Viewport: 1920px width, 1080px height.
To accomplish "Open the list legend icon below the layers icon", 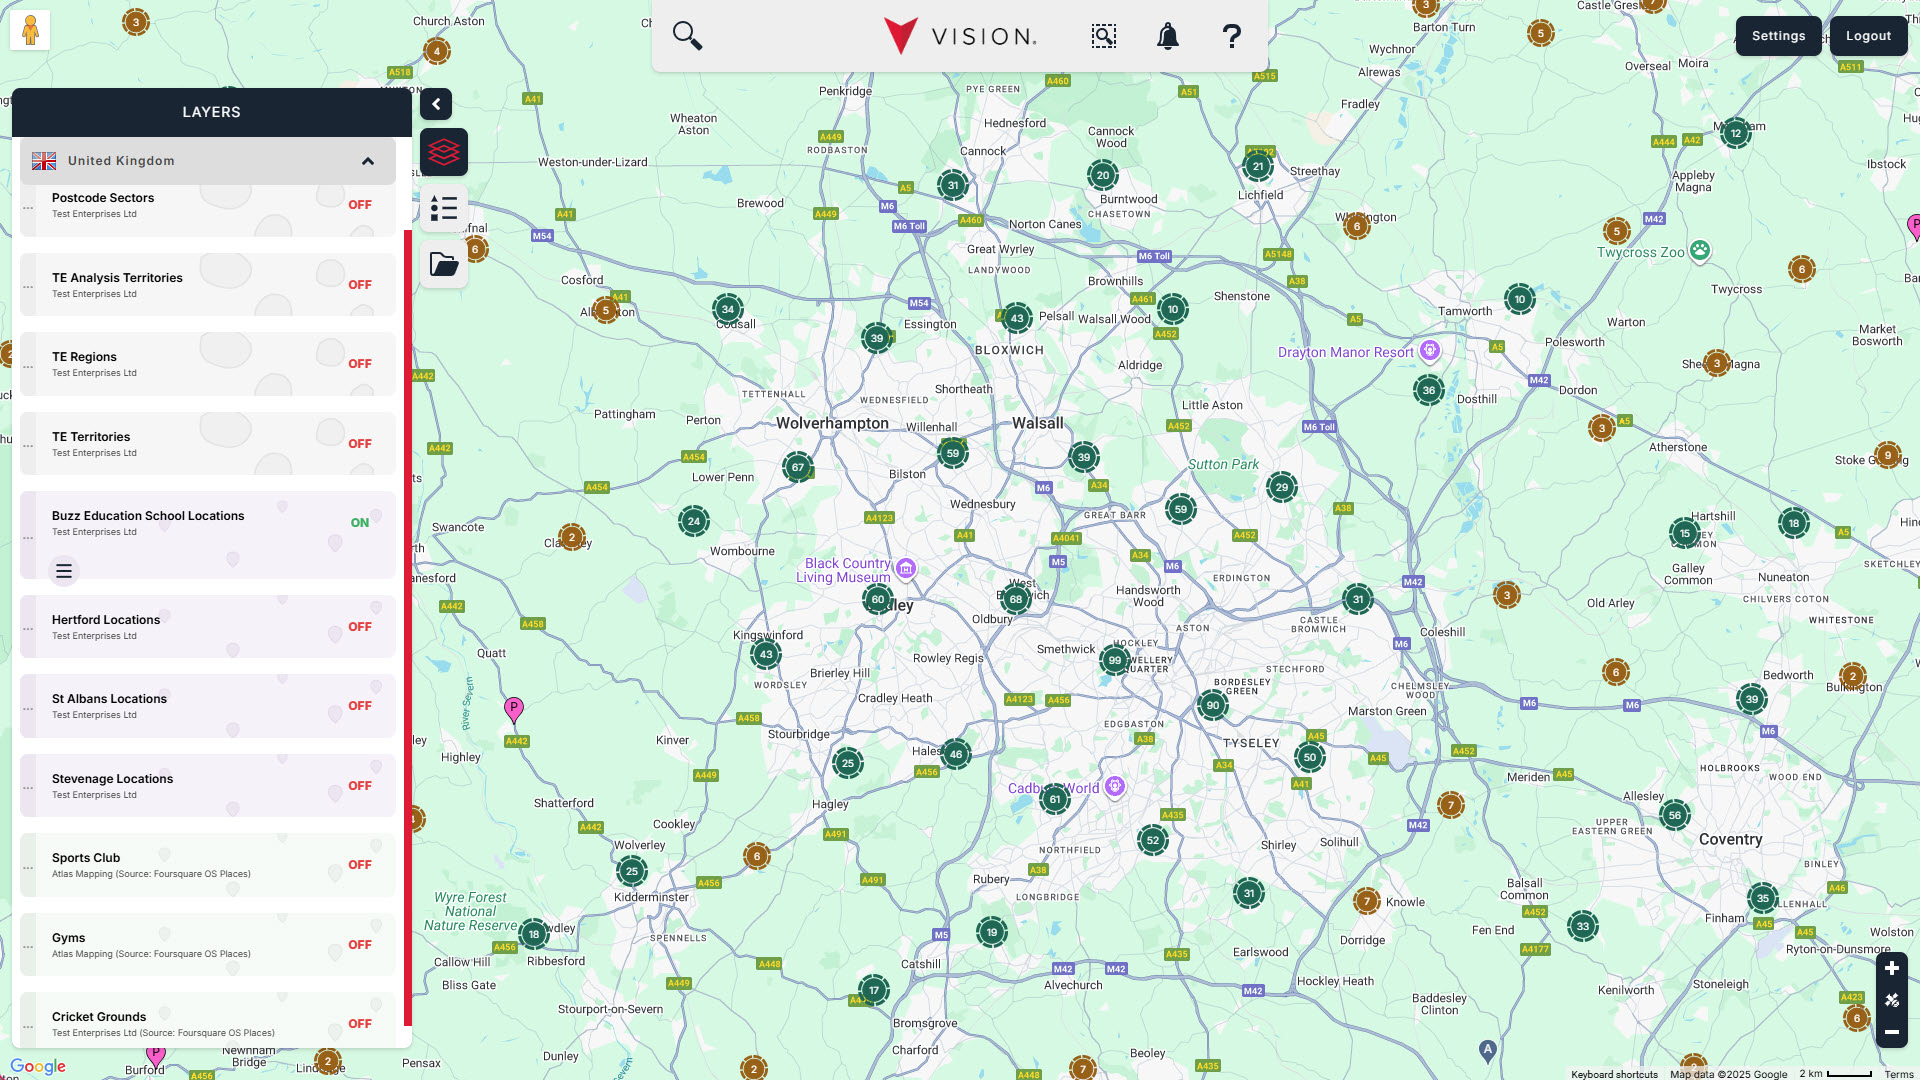I will click(x=443, y=209).
